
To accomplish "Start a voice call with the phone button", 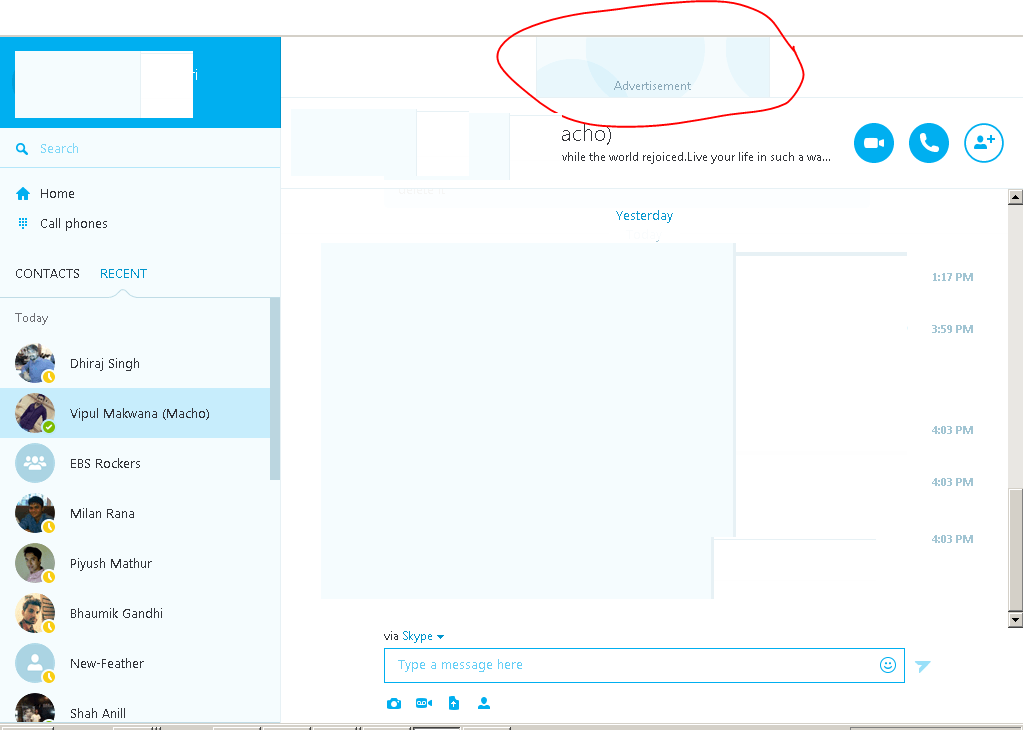I will pyautogui.click(x=928, y=143).
